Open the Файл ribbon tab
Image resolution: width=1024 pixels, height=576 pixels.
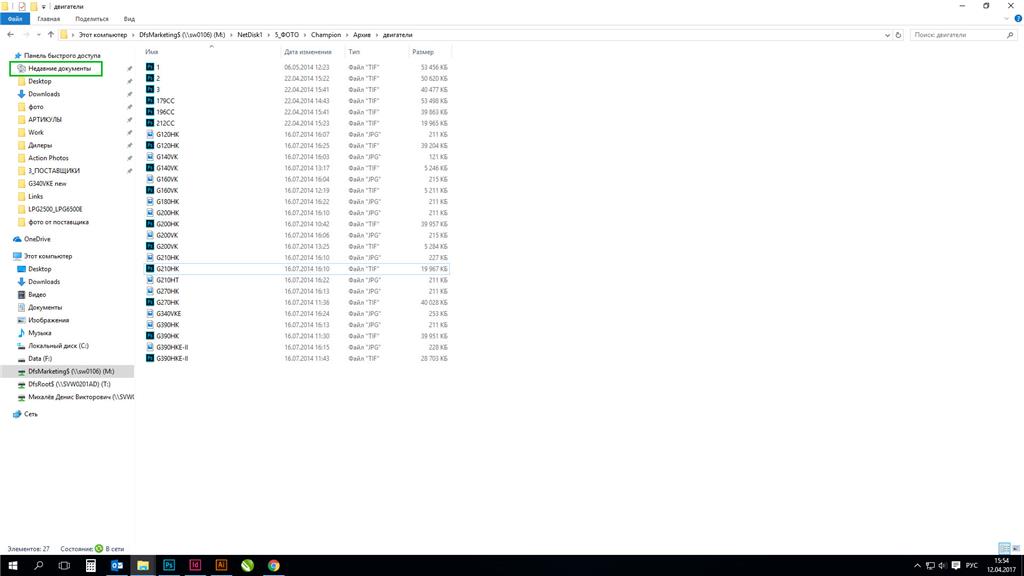pyautogui.click(x=15, y=19)
